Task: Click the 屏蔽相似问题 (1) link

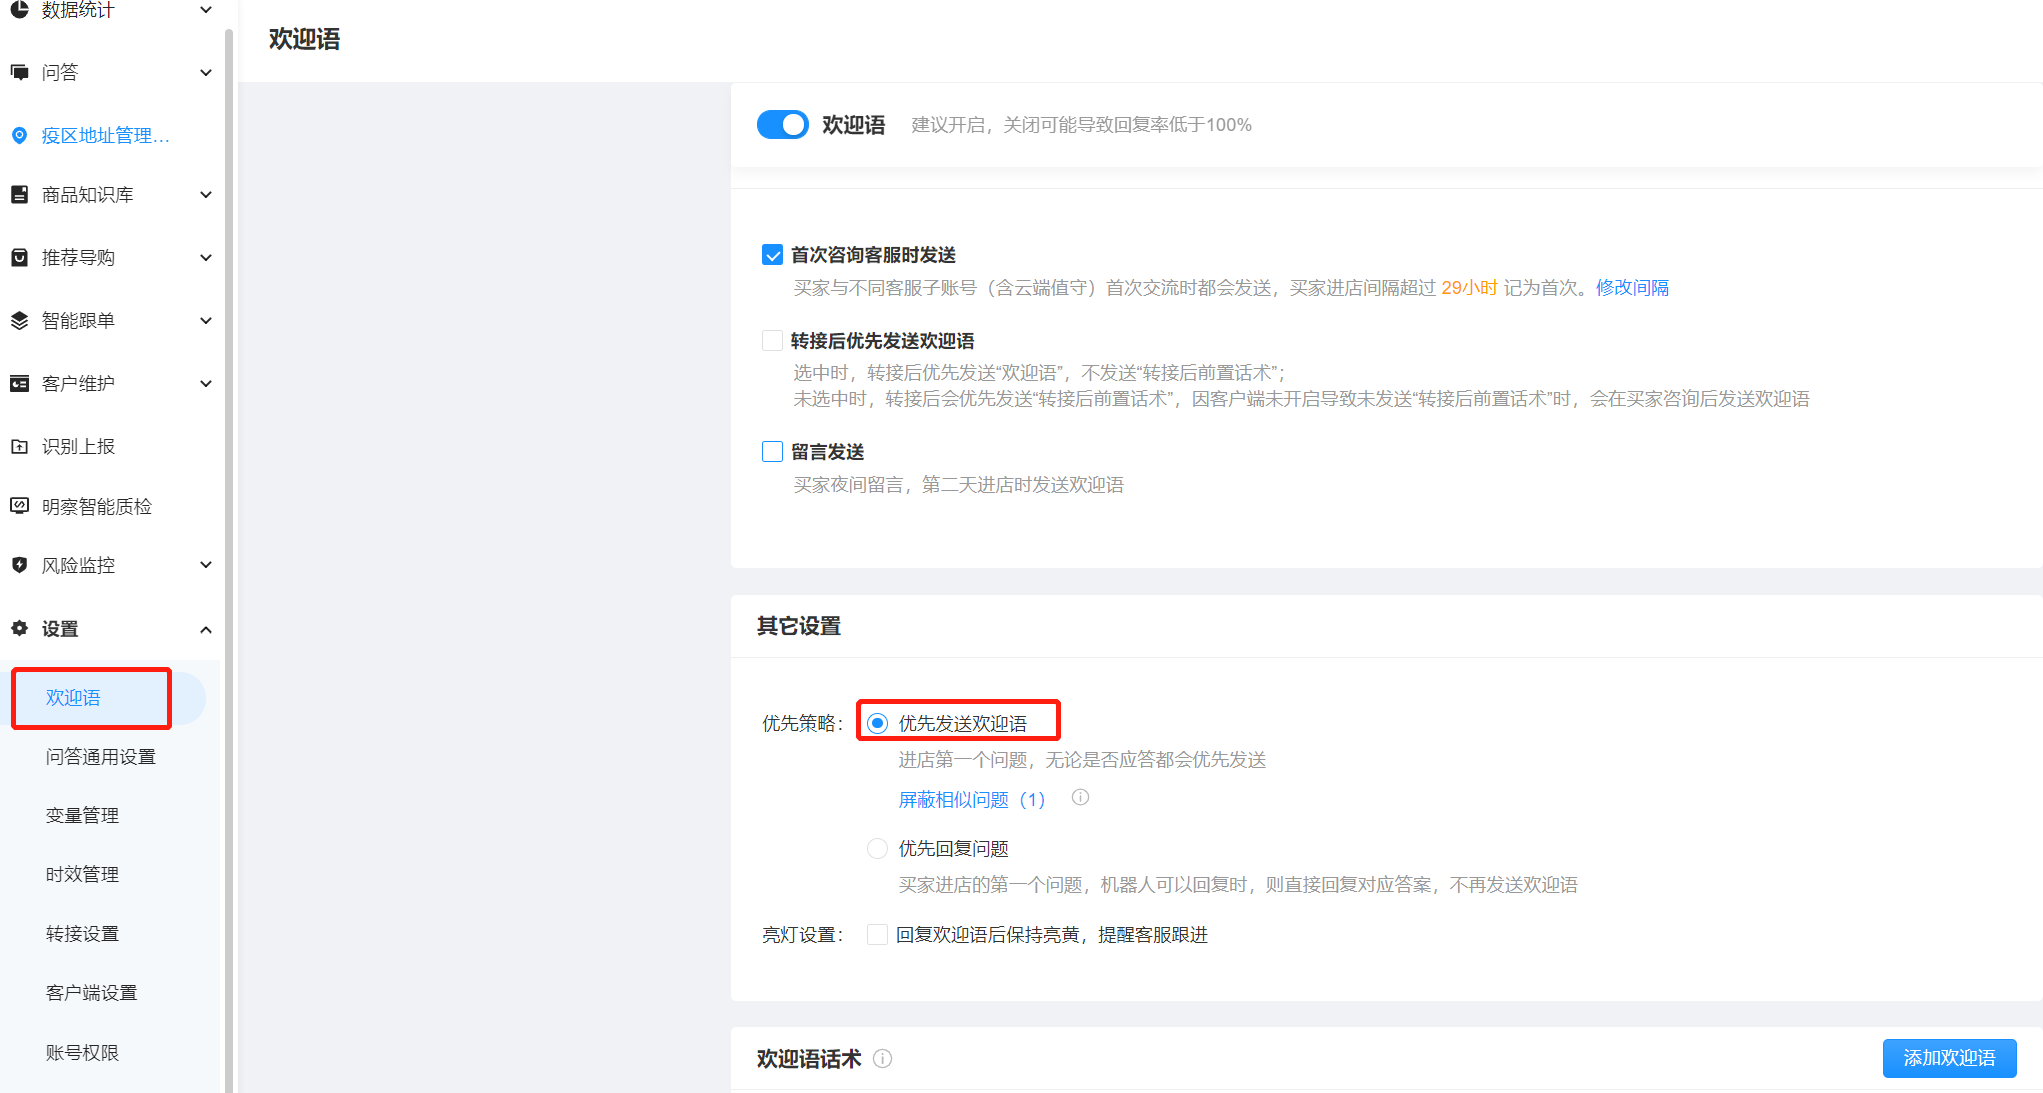Action: click(972, 800)
